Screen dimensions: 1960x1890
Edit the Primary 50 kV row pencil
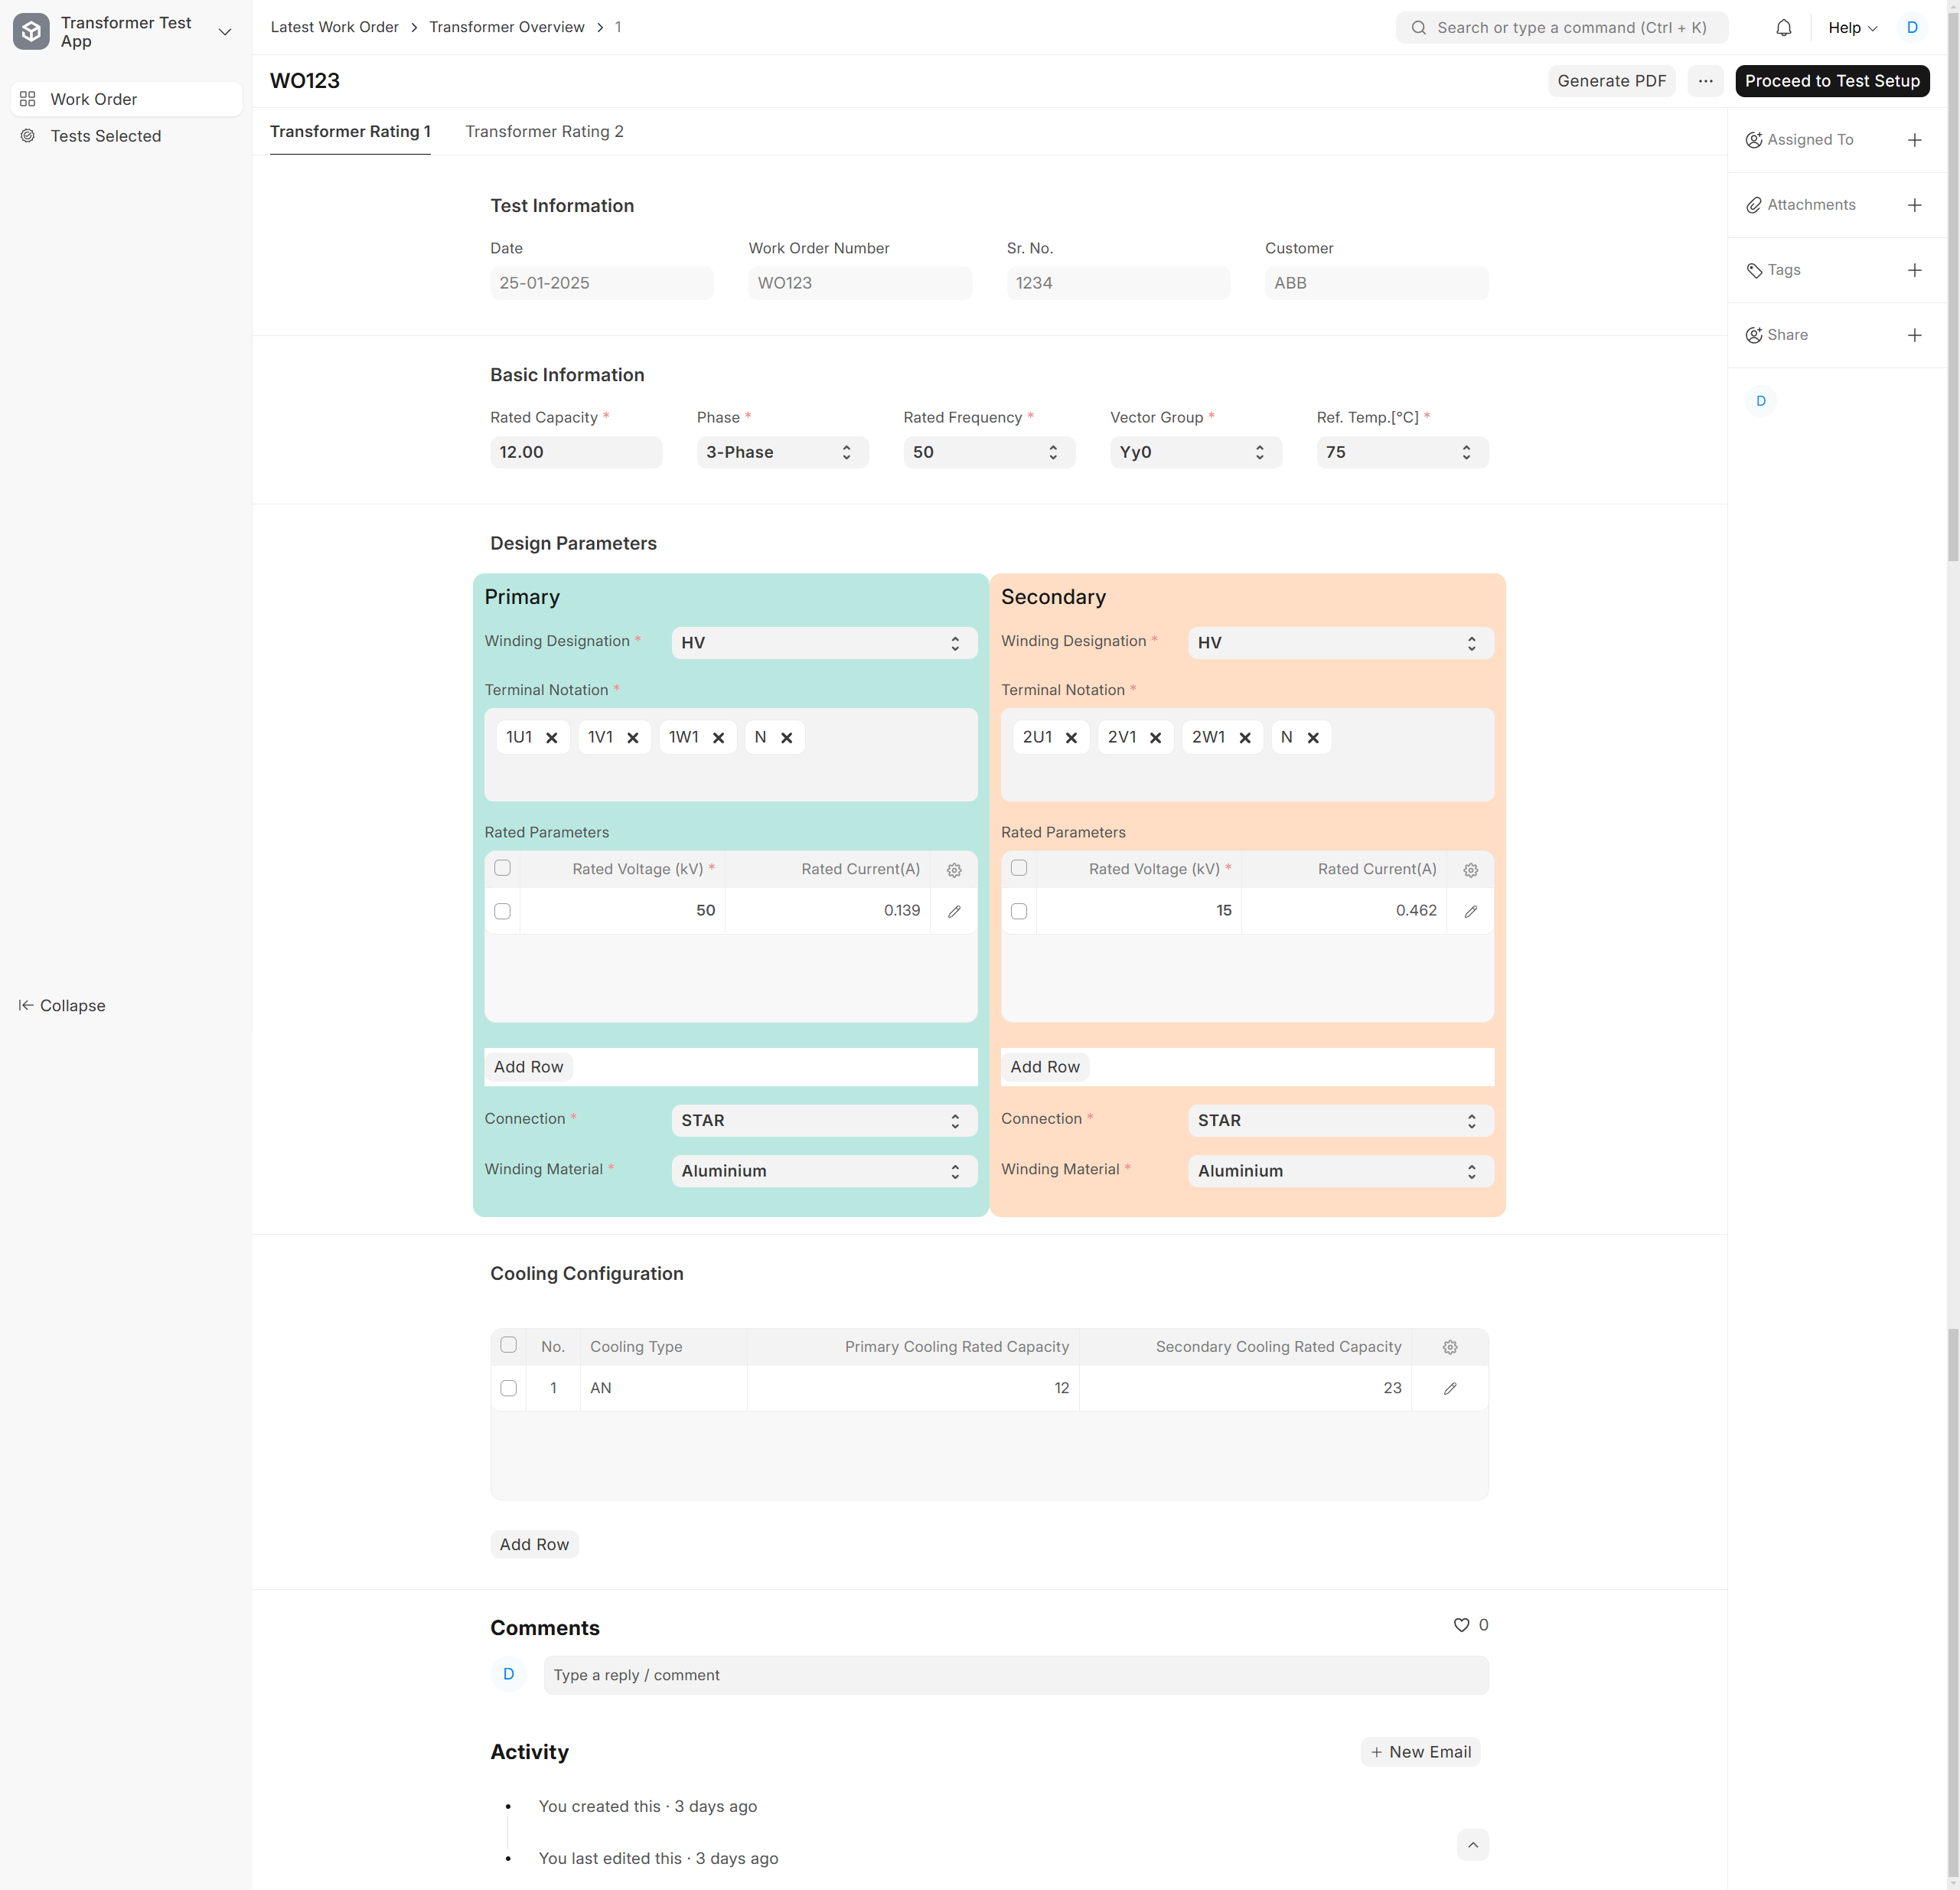[954, 911]
